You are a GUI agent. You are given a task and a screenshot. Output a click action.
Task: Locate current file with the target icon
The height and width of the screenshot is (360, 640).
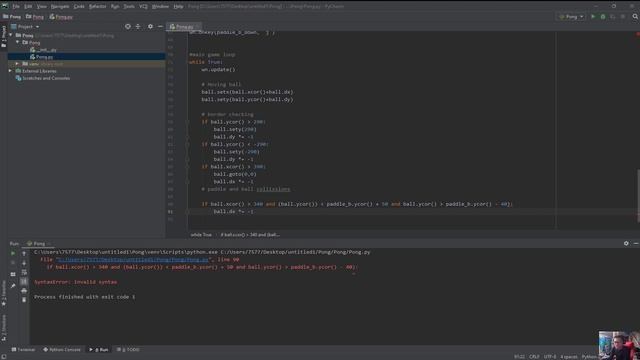click(128, 27)
